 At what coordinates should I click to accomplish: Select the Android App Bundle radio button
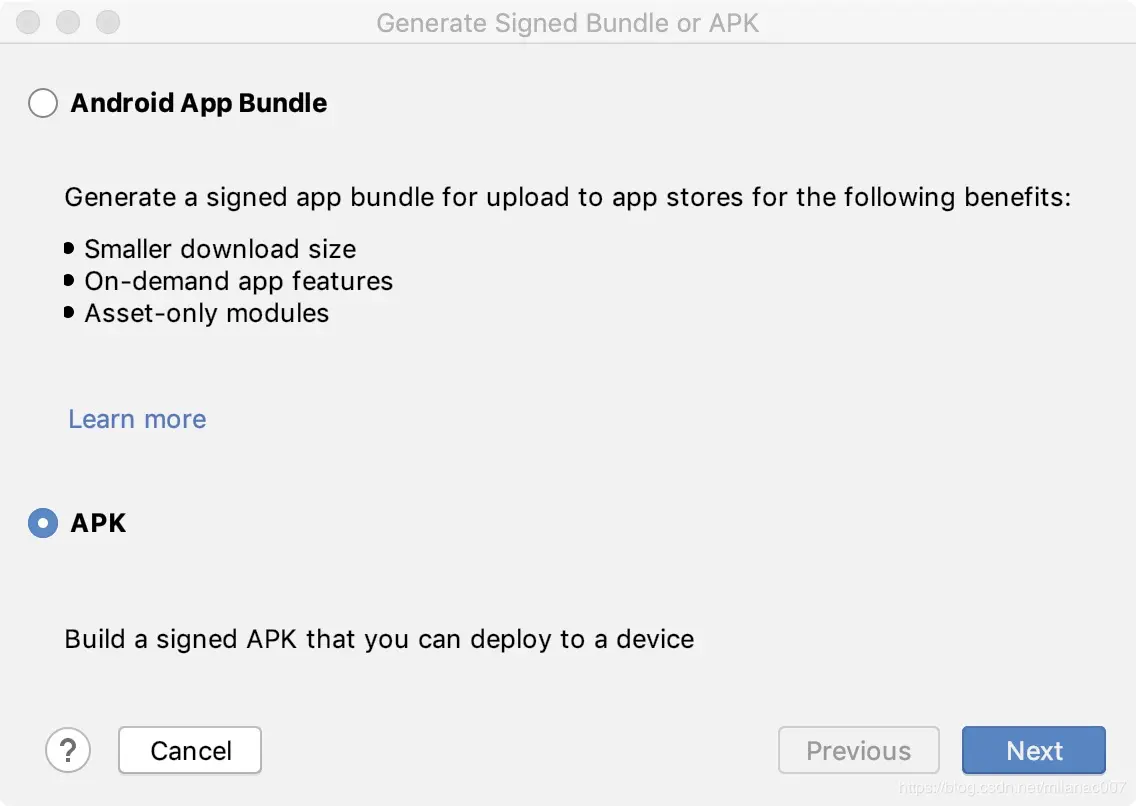point(43,103)
